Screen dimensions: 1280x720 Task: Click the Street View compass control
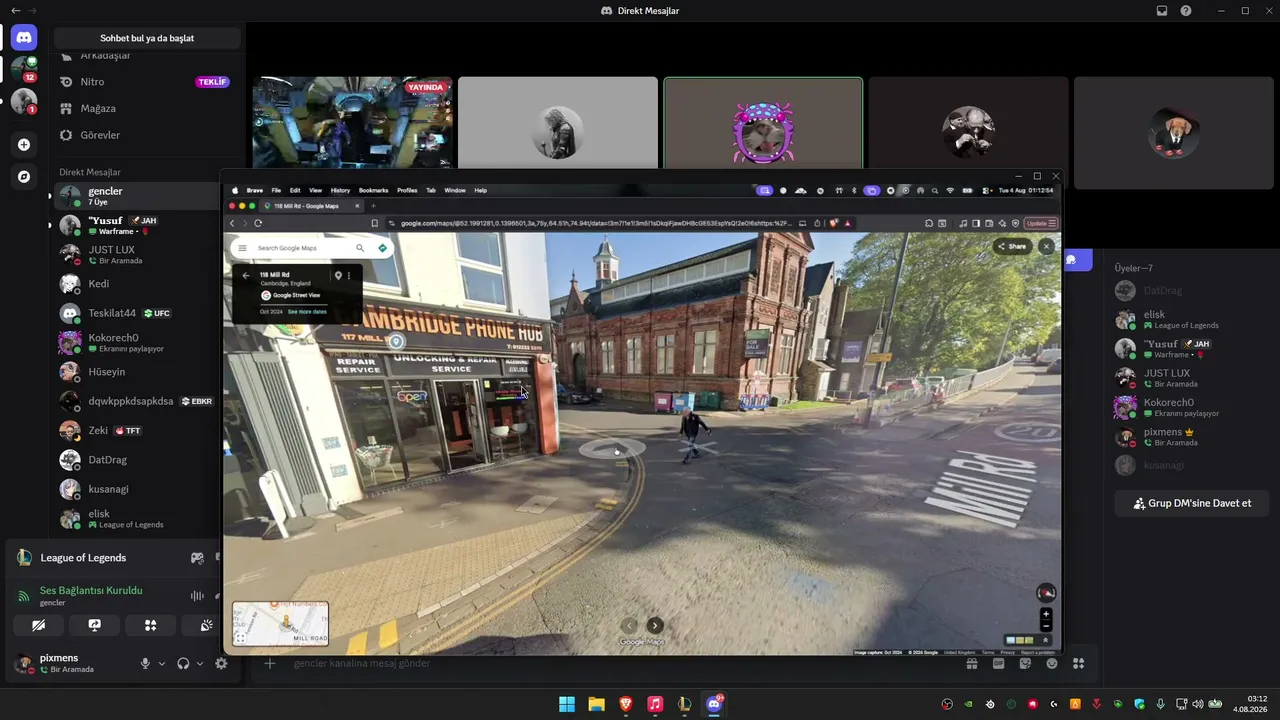point(1046,593)
